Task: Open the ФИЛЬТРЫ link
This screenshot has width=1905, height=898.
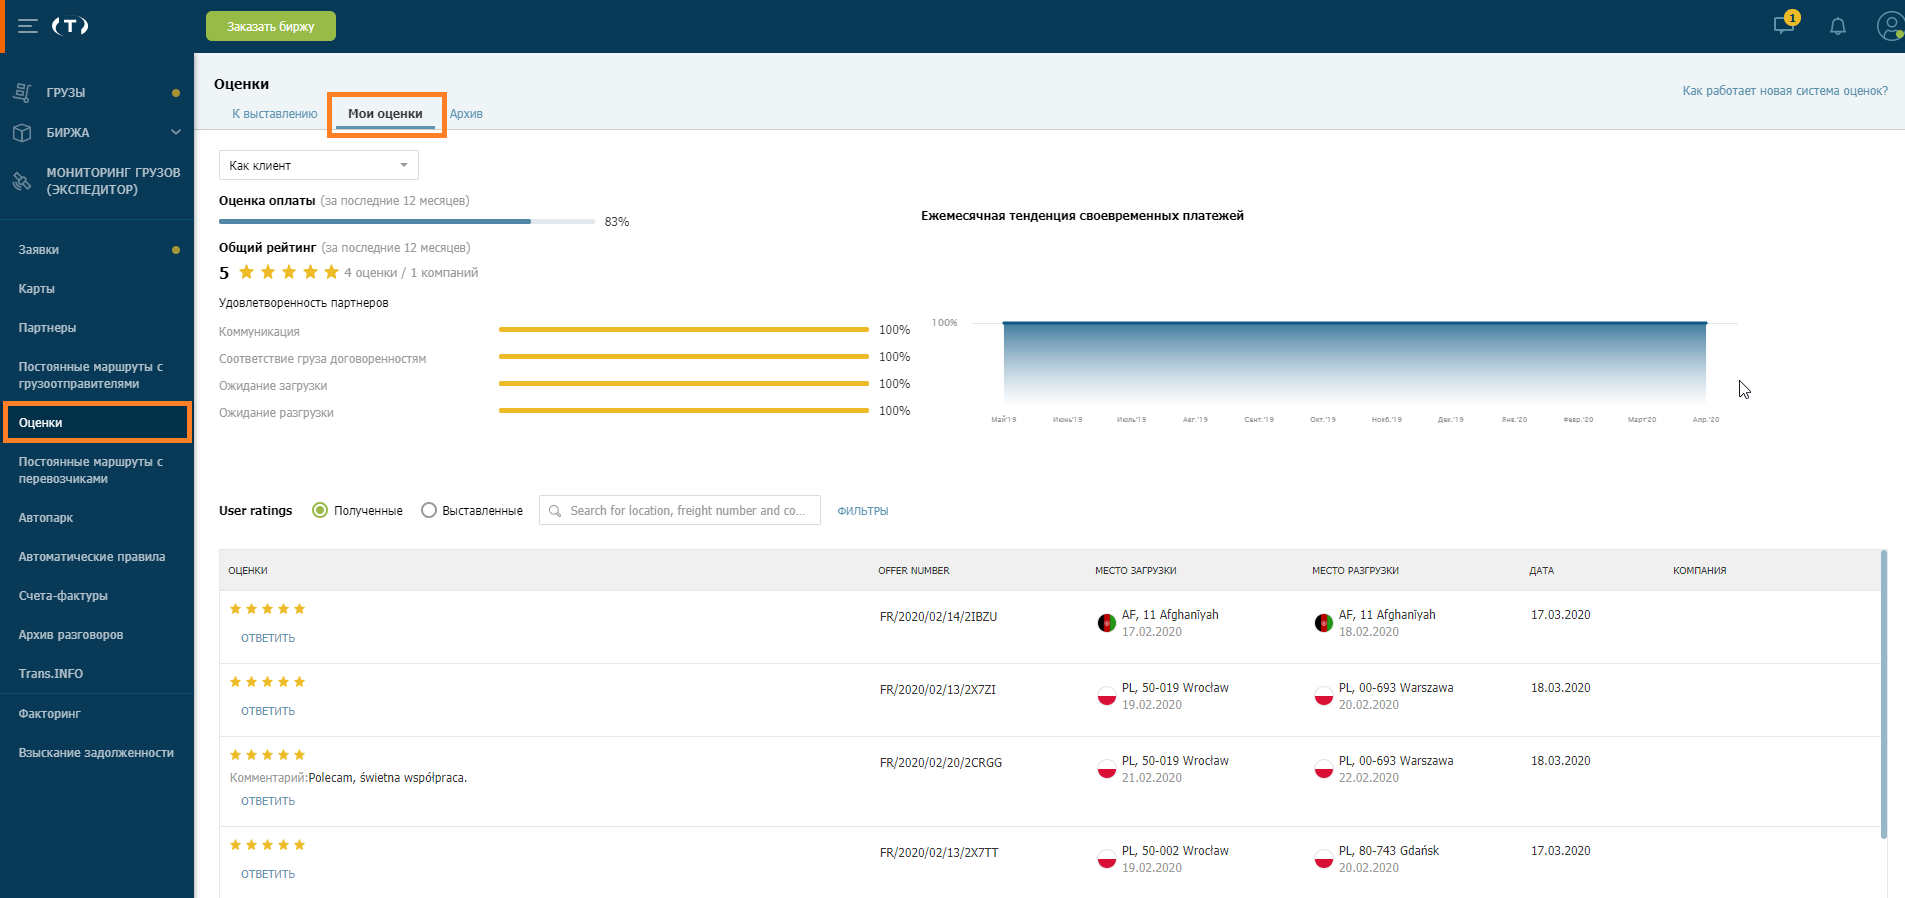Action: click(x=863, y=511)
